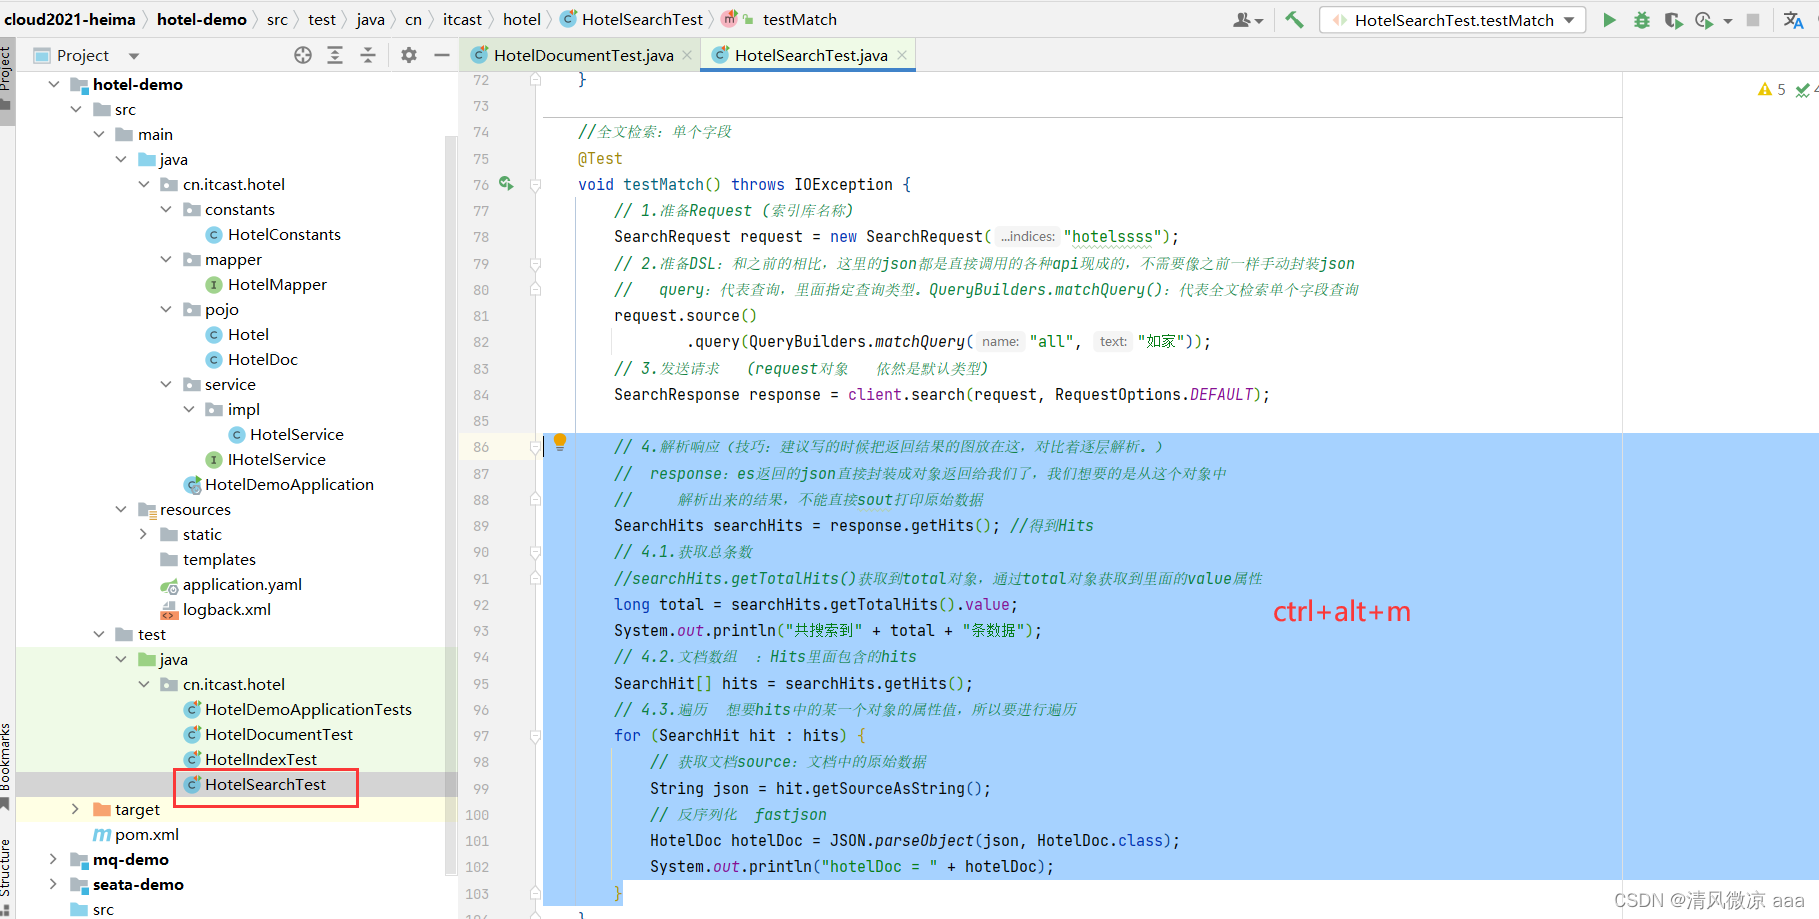Place cursor on "hotelssss" index string

coord(1112,237)
